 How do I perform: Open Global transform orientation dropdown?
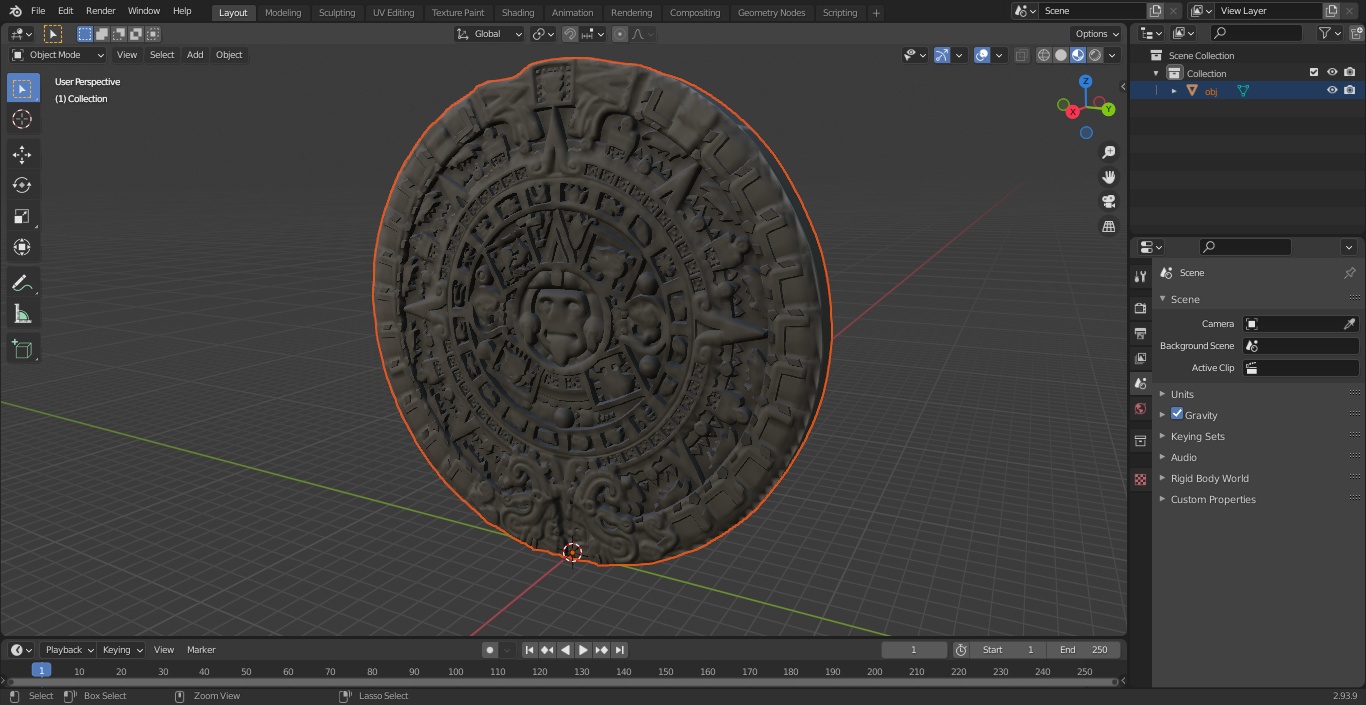point(490,34)
